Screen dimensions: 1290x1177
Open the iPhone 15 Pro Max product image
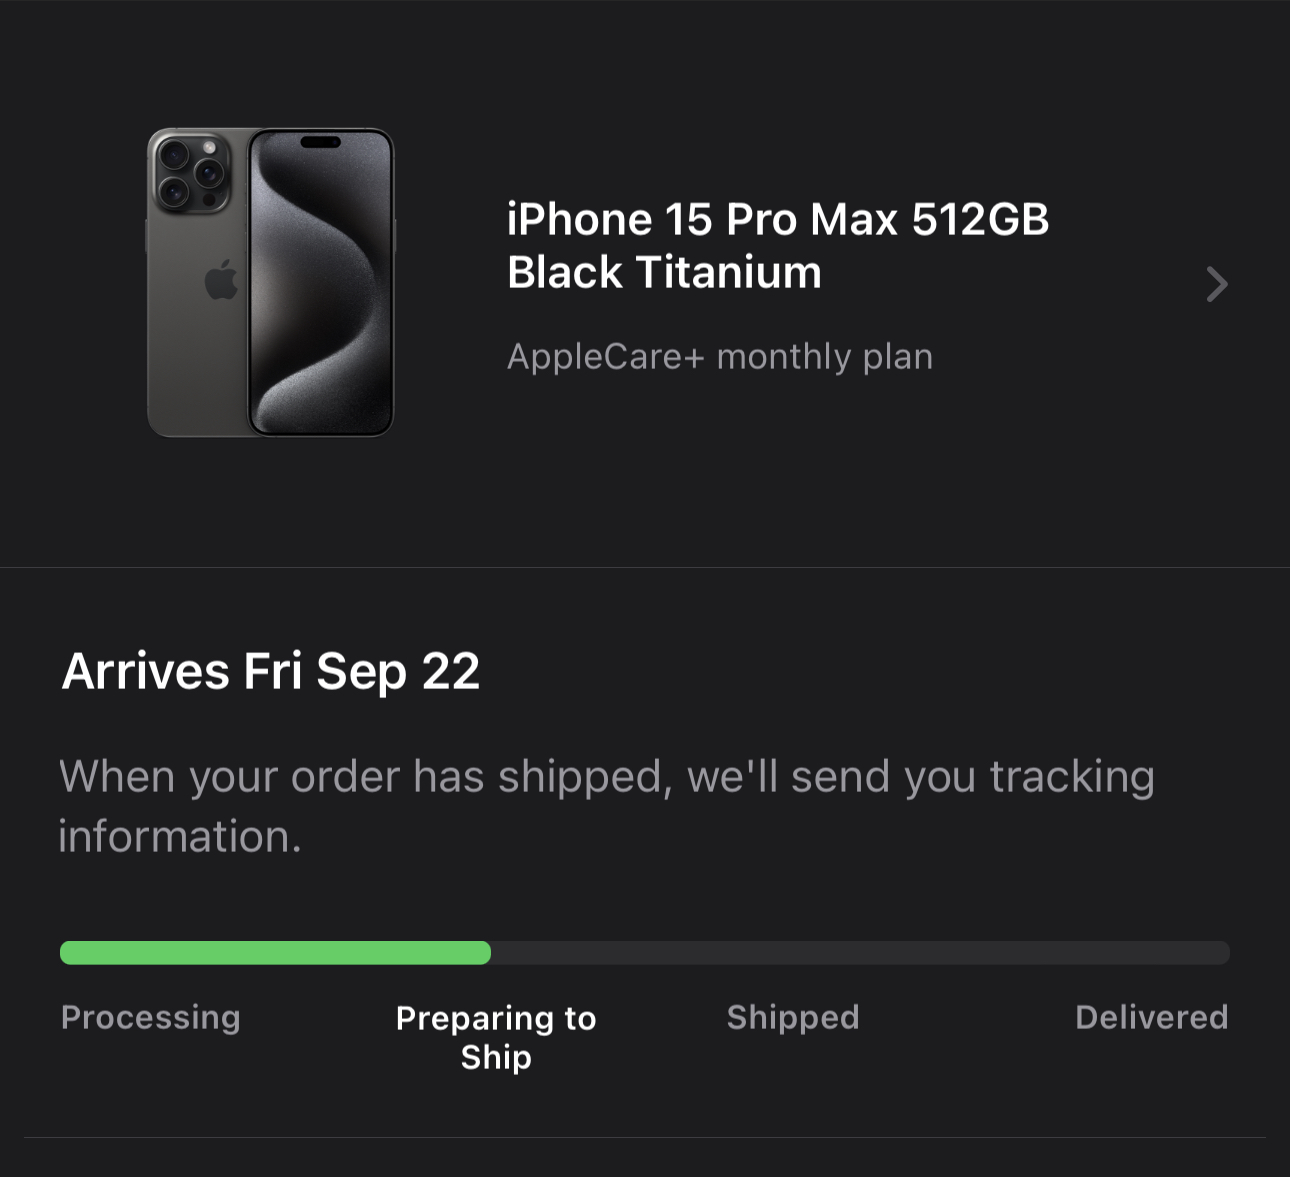[270, 283]
